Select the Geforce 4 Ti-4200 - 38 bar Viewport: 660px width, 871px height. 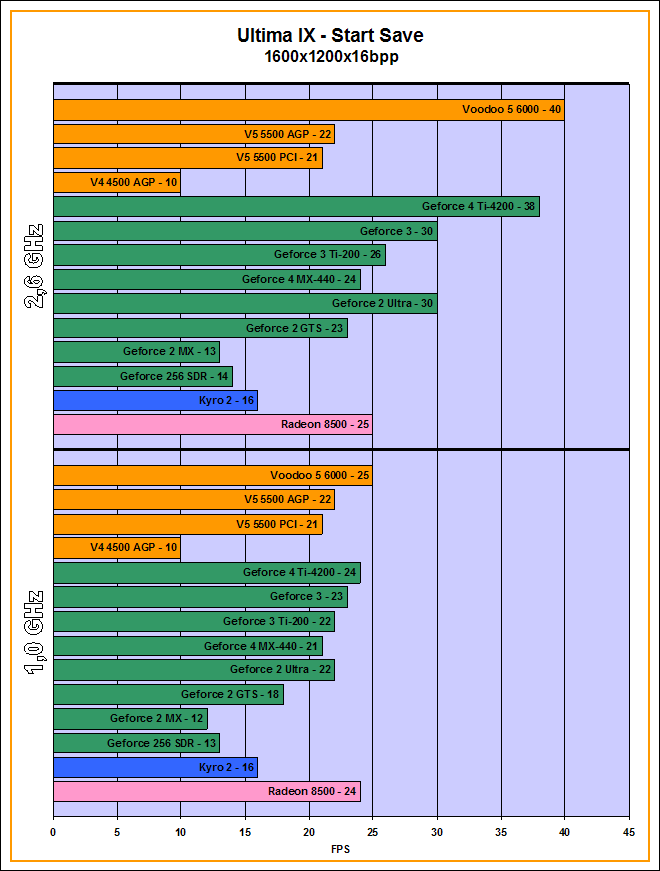(x=296, y=207)
